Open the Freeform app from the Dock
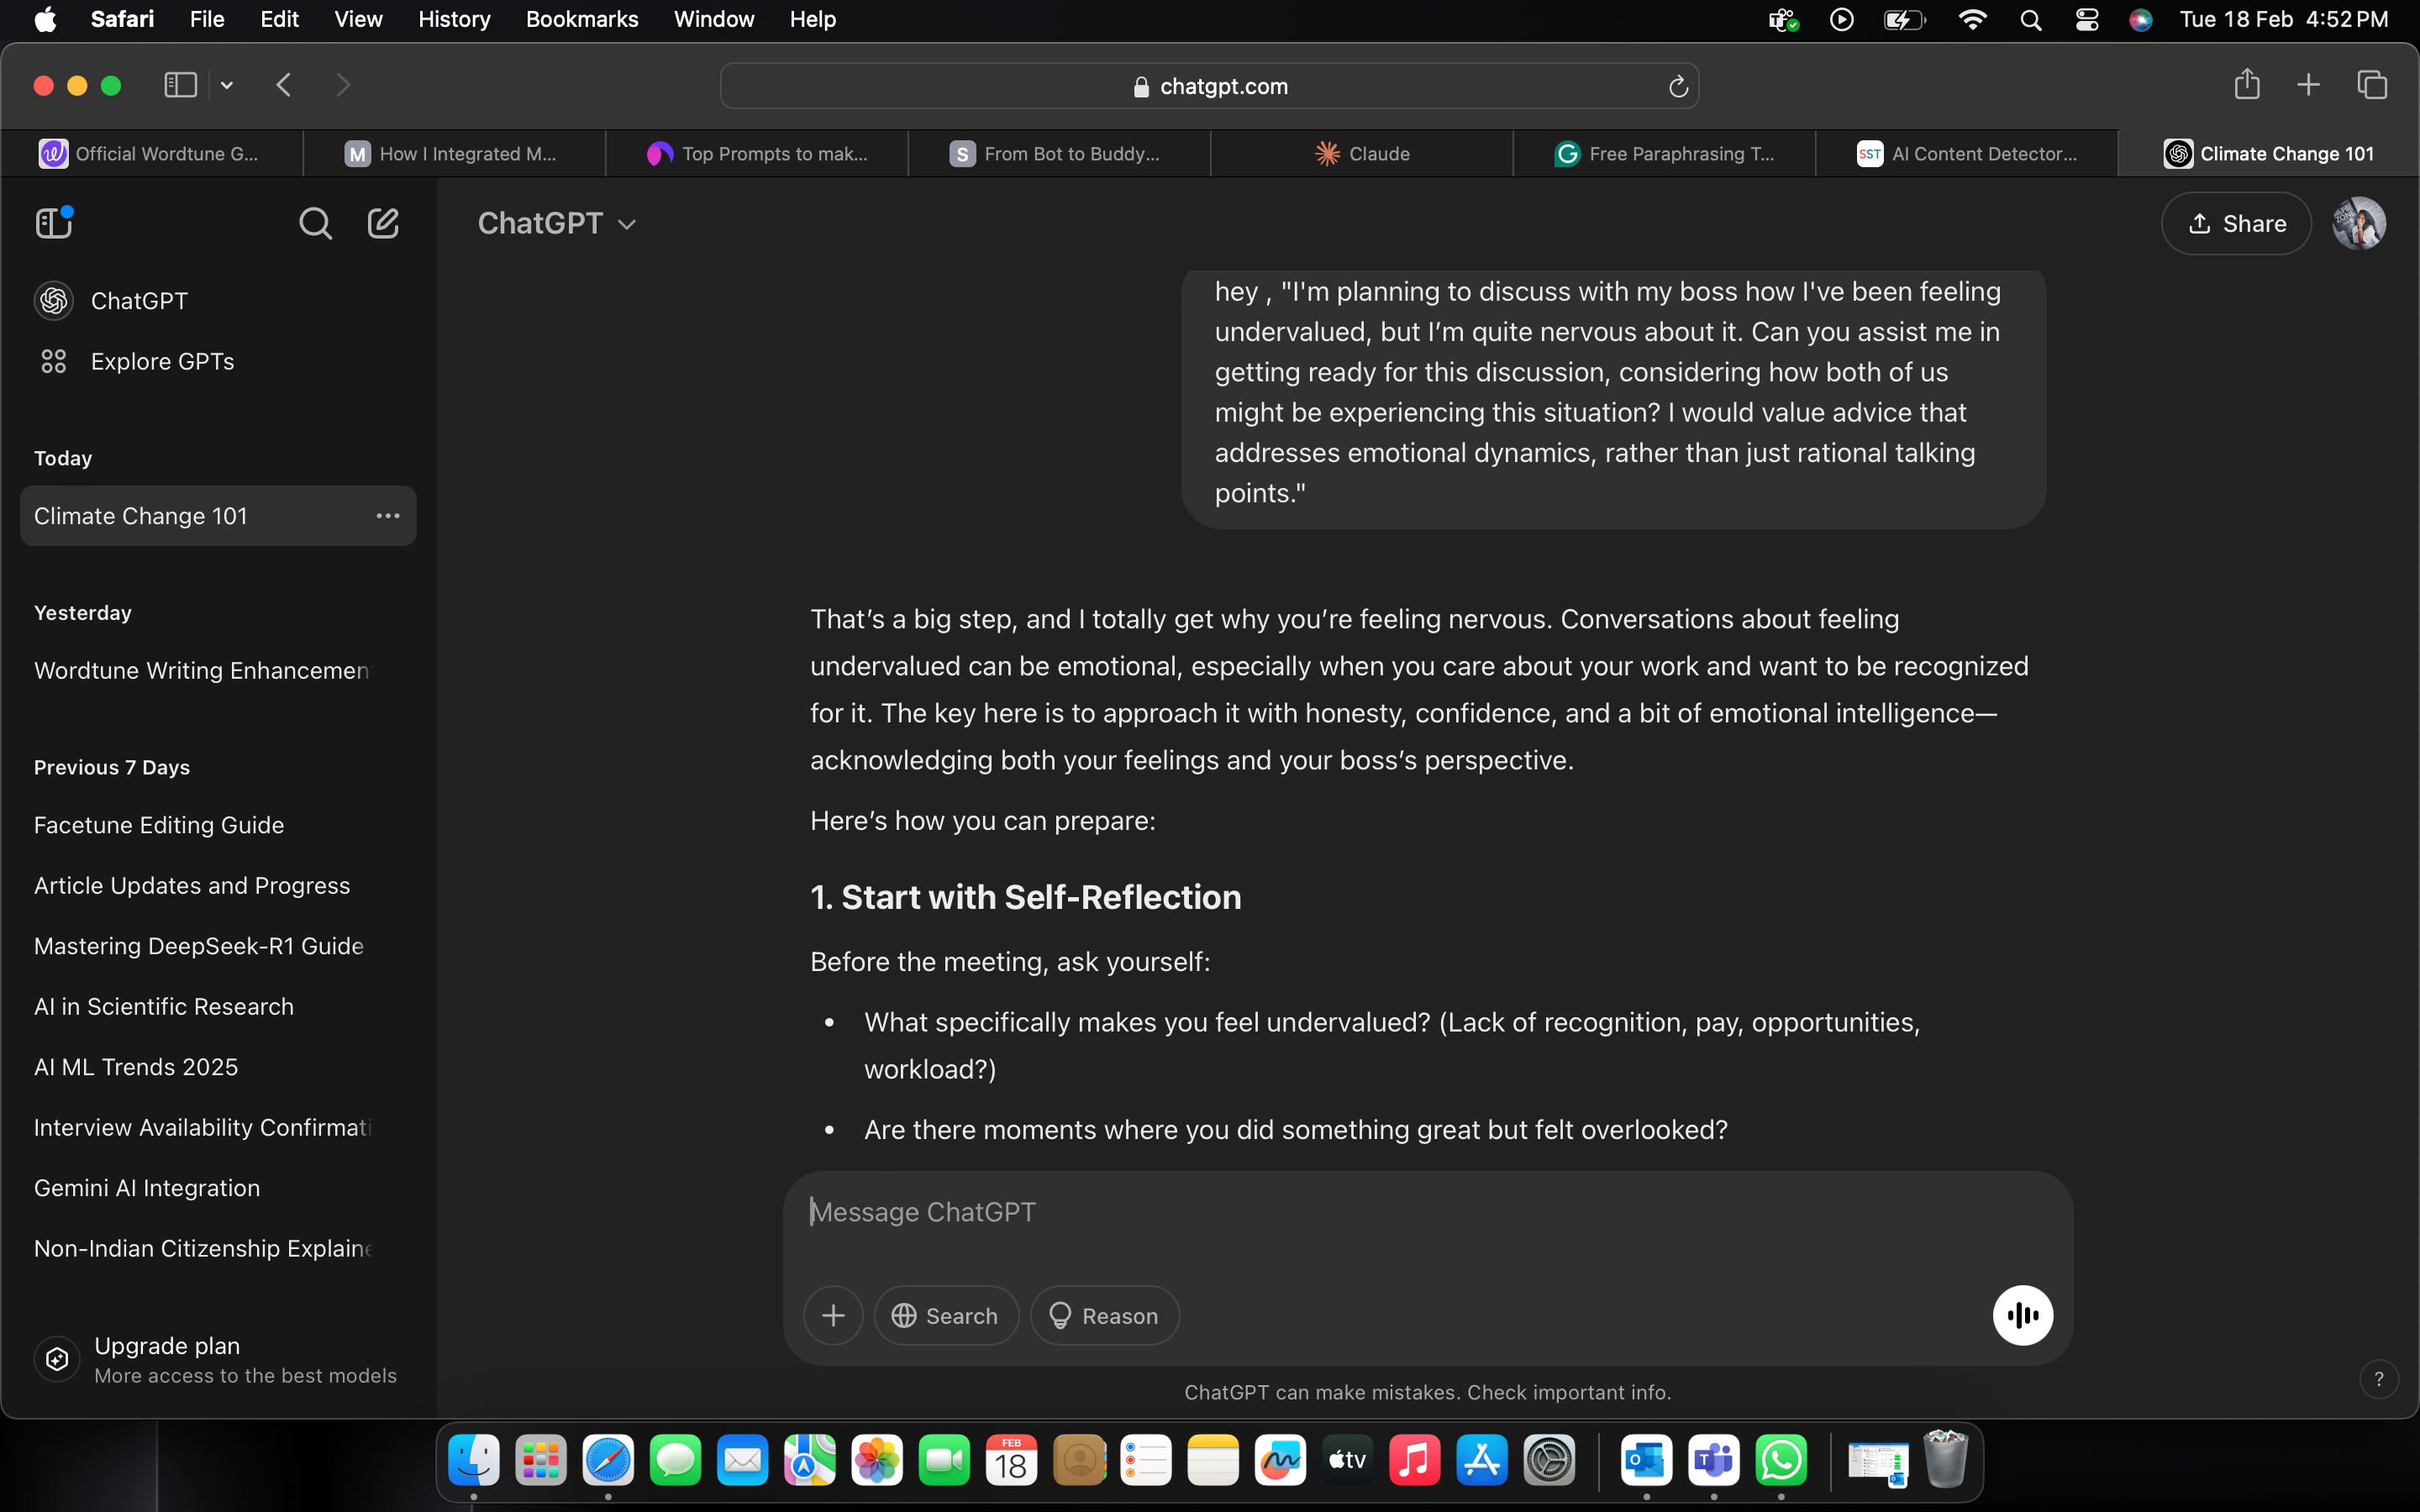 (x=1280, y=1461)
